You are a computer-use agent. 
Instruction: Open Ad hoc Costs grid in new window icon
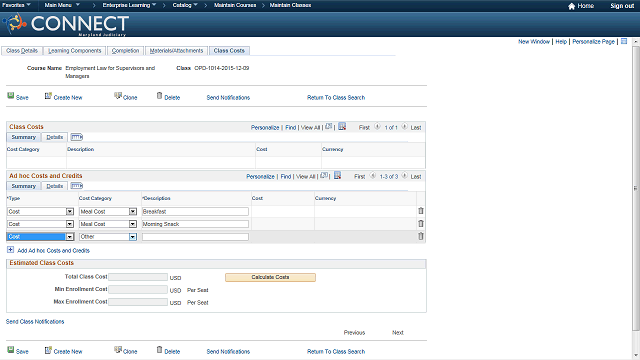coord(324,176)
